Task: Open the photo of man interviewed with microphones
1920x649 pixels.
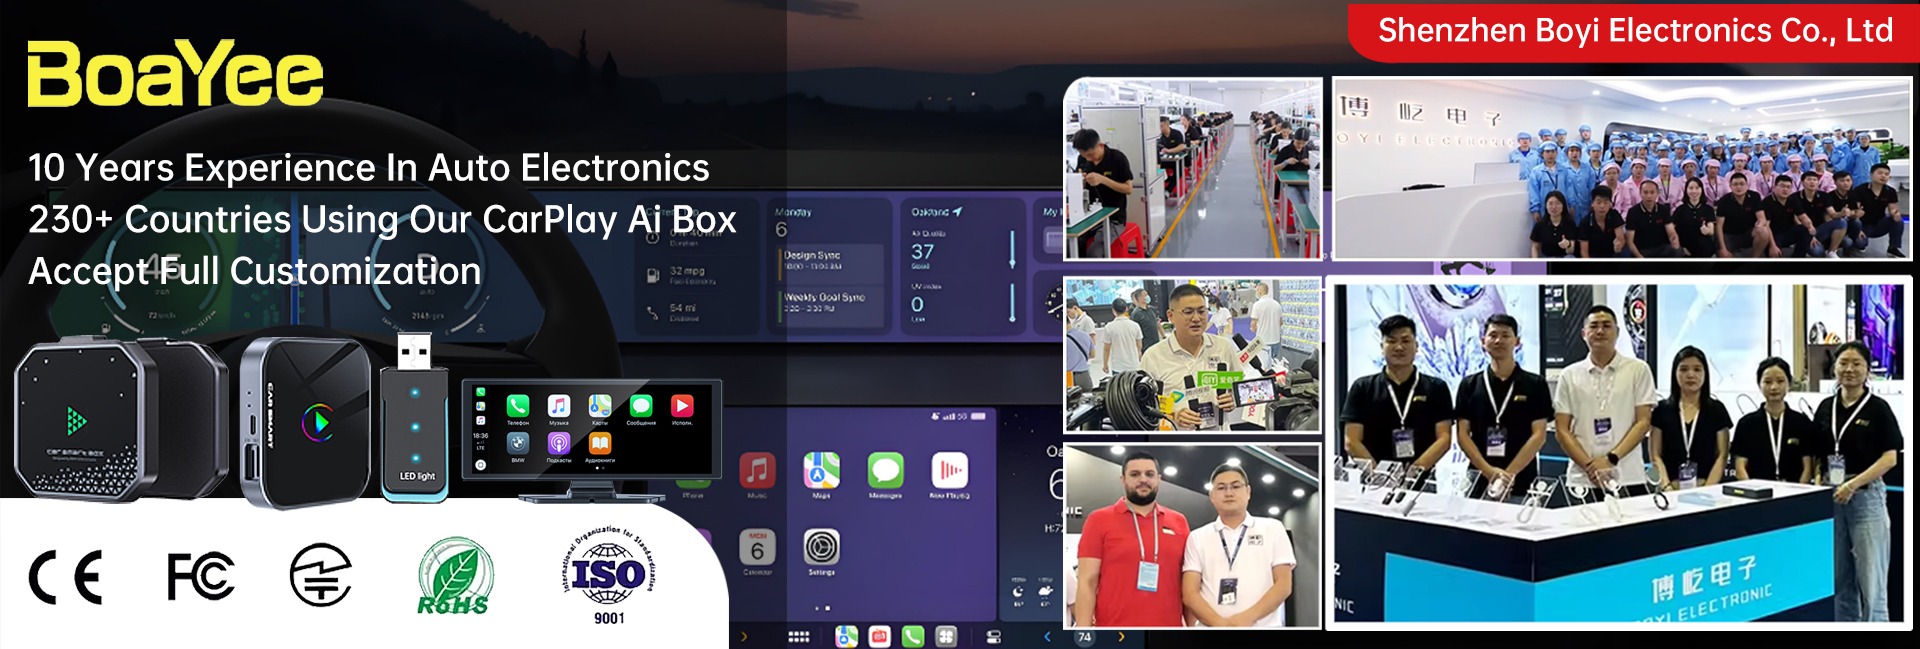Action: [1193, 355]
